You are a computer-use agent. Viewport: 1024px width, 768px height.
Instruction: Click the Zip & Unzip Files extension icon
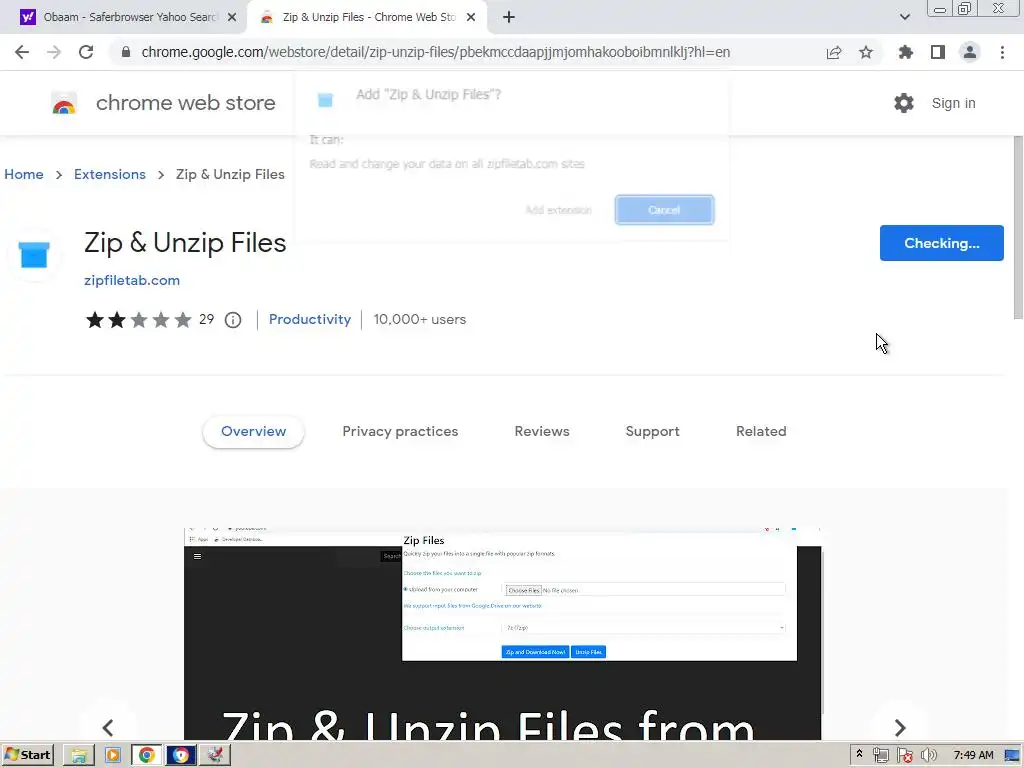[35, 255]
